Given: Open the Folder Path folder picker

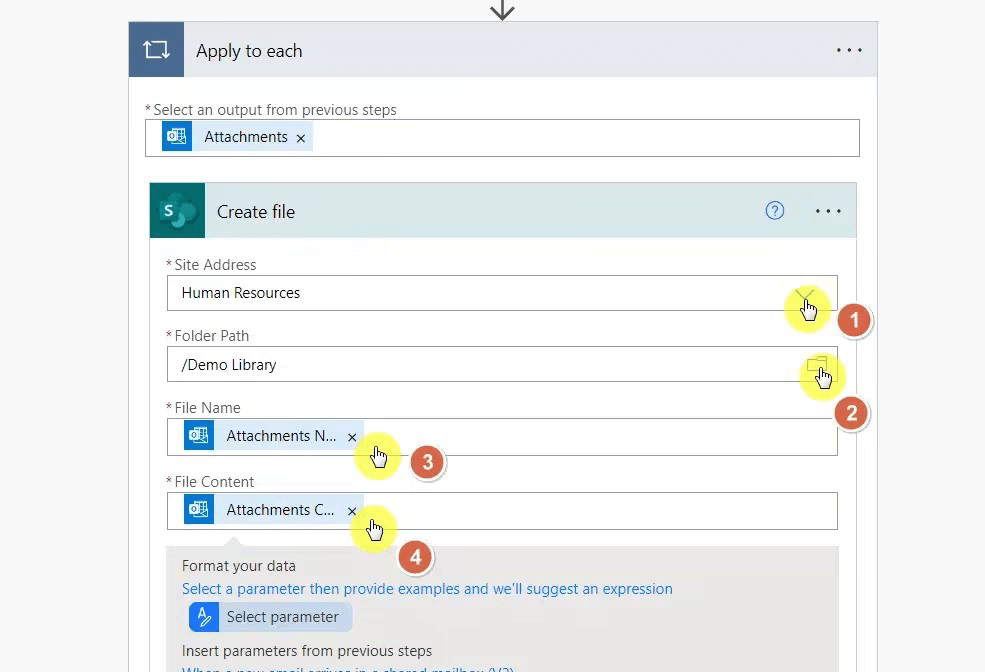Looking at the screenshot, I should click(817, 365).
